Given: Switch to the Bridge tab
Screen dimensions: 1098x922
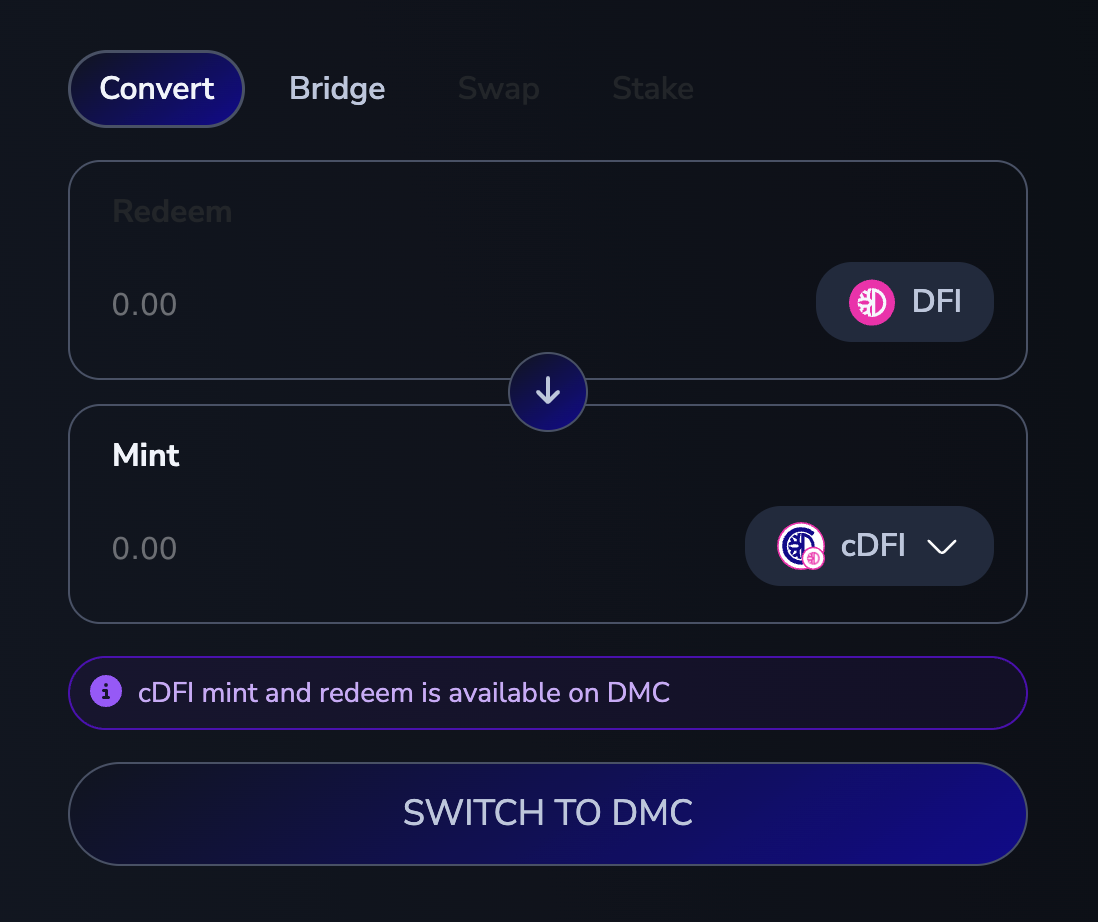Looking at the screenshot, I should (337, 89).
